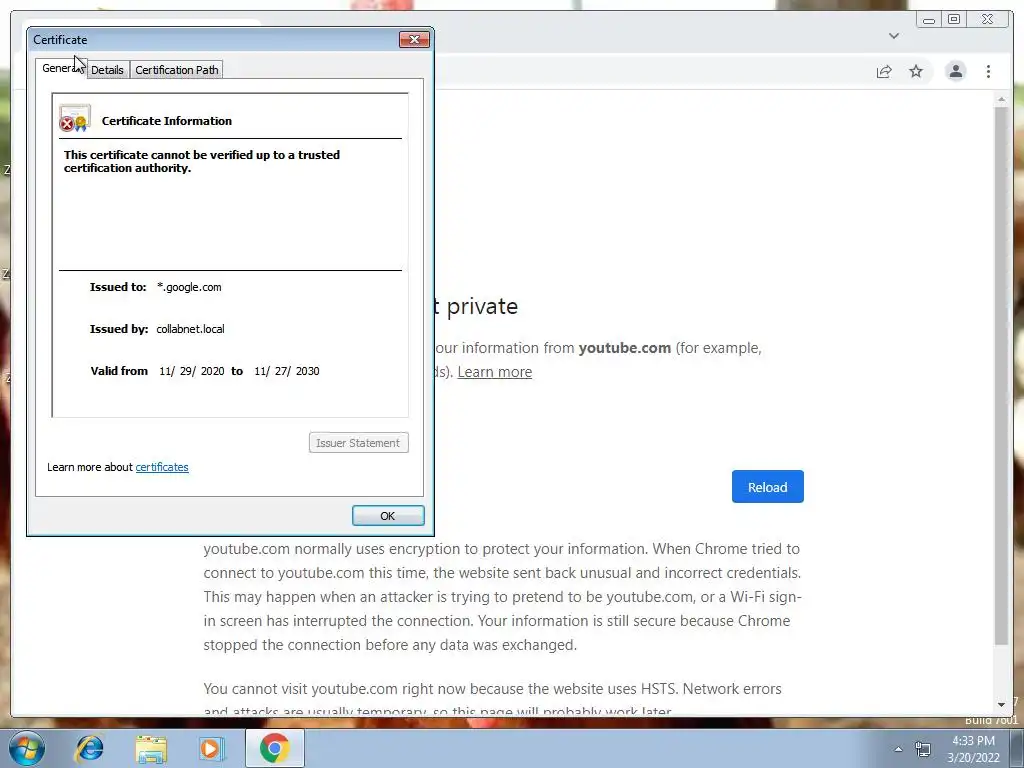Click OK in Certificate dialog

[388, 515]
